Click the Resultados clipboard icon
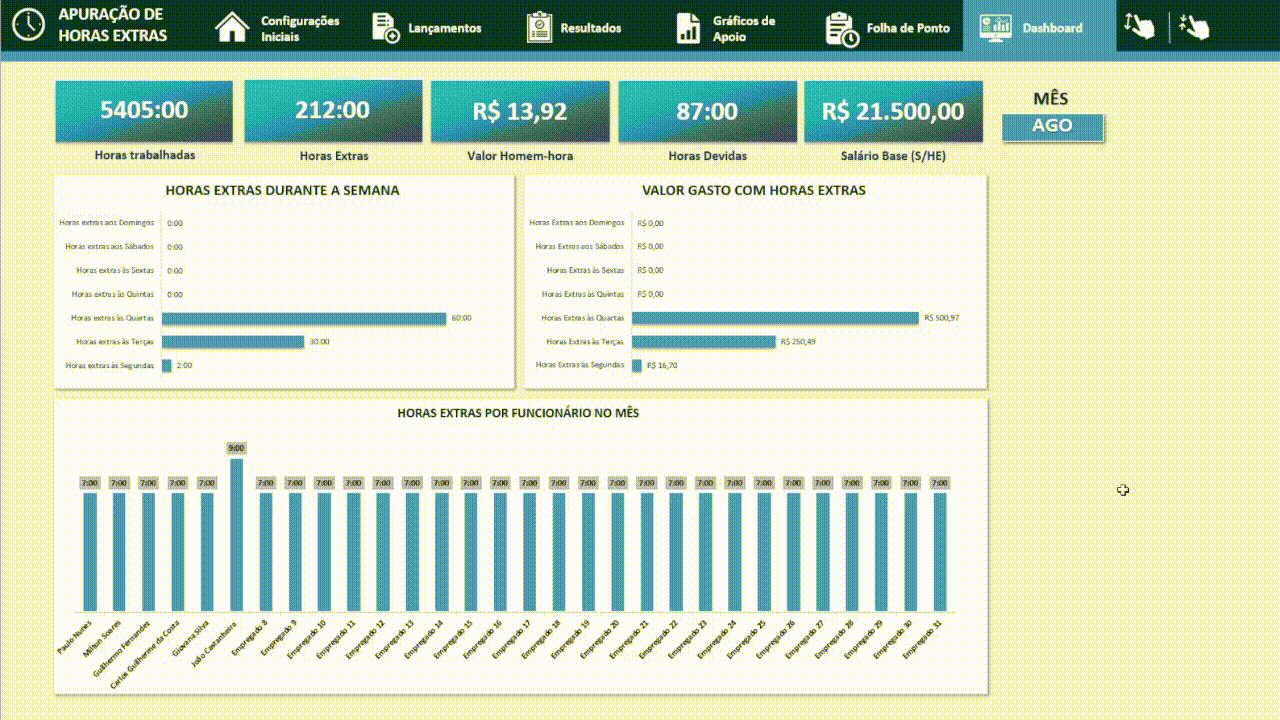1280x720 pixels. coord(539,28)
